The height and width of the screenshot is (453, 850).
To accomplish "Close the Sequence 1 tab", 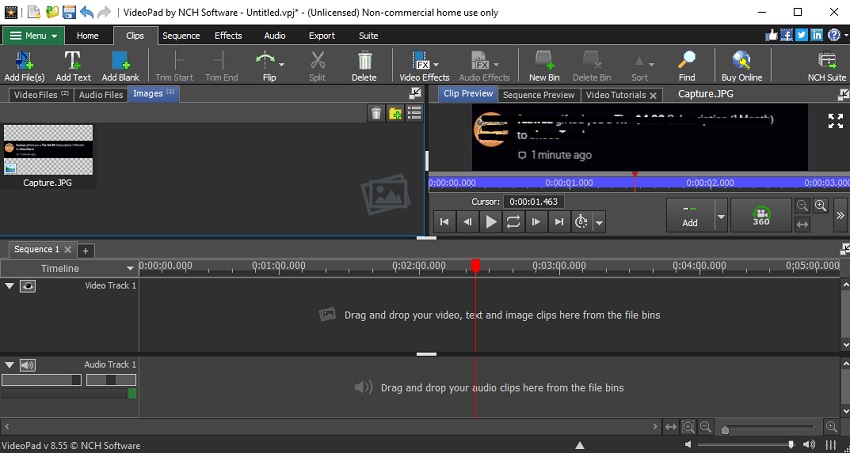I will (x=68, y=249).
